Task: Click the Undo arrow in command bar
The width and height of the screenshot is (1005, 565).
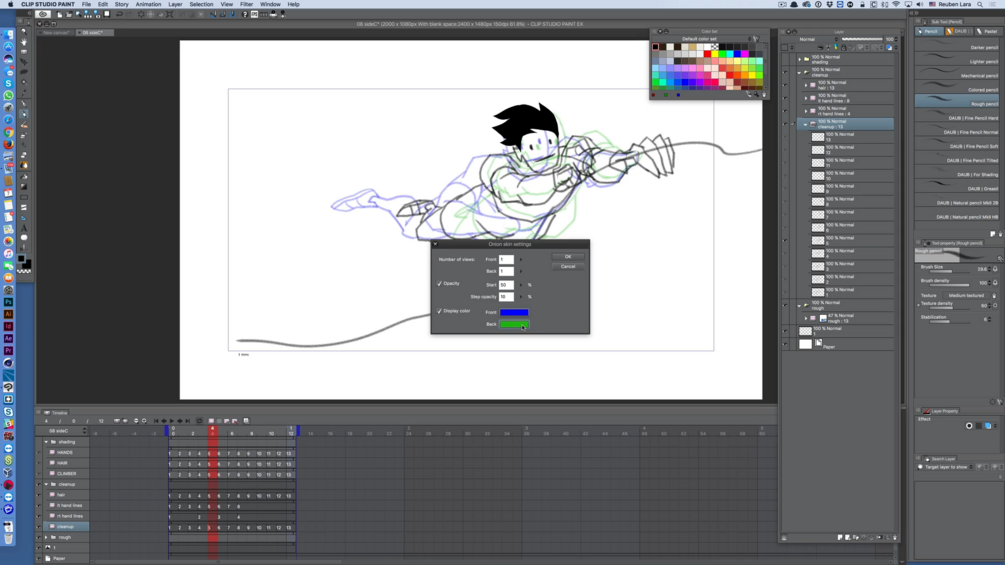Action: 119,14
